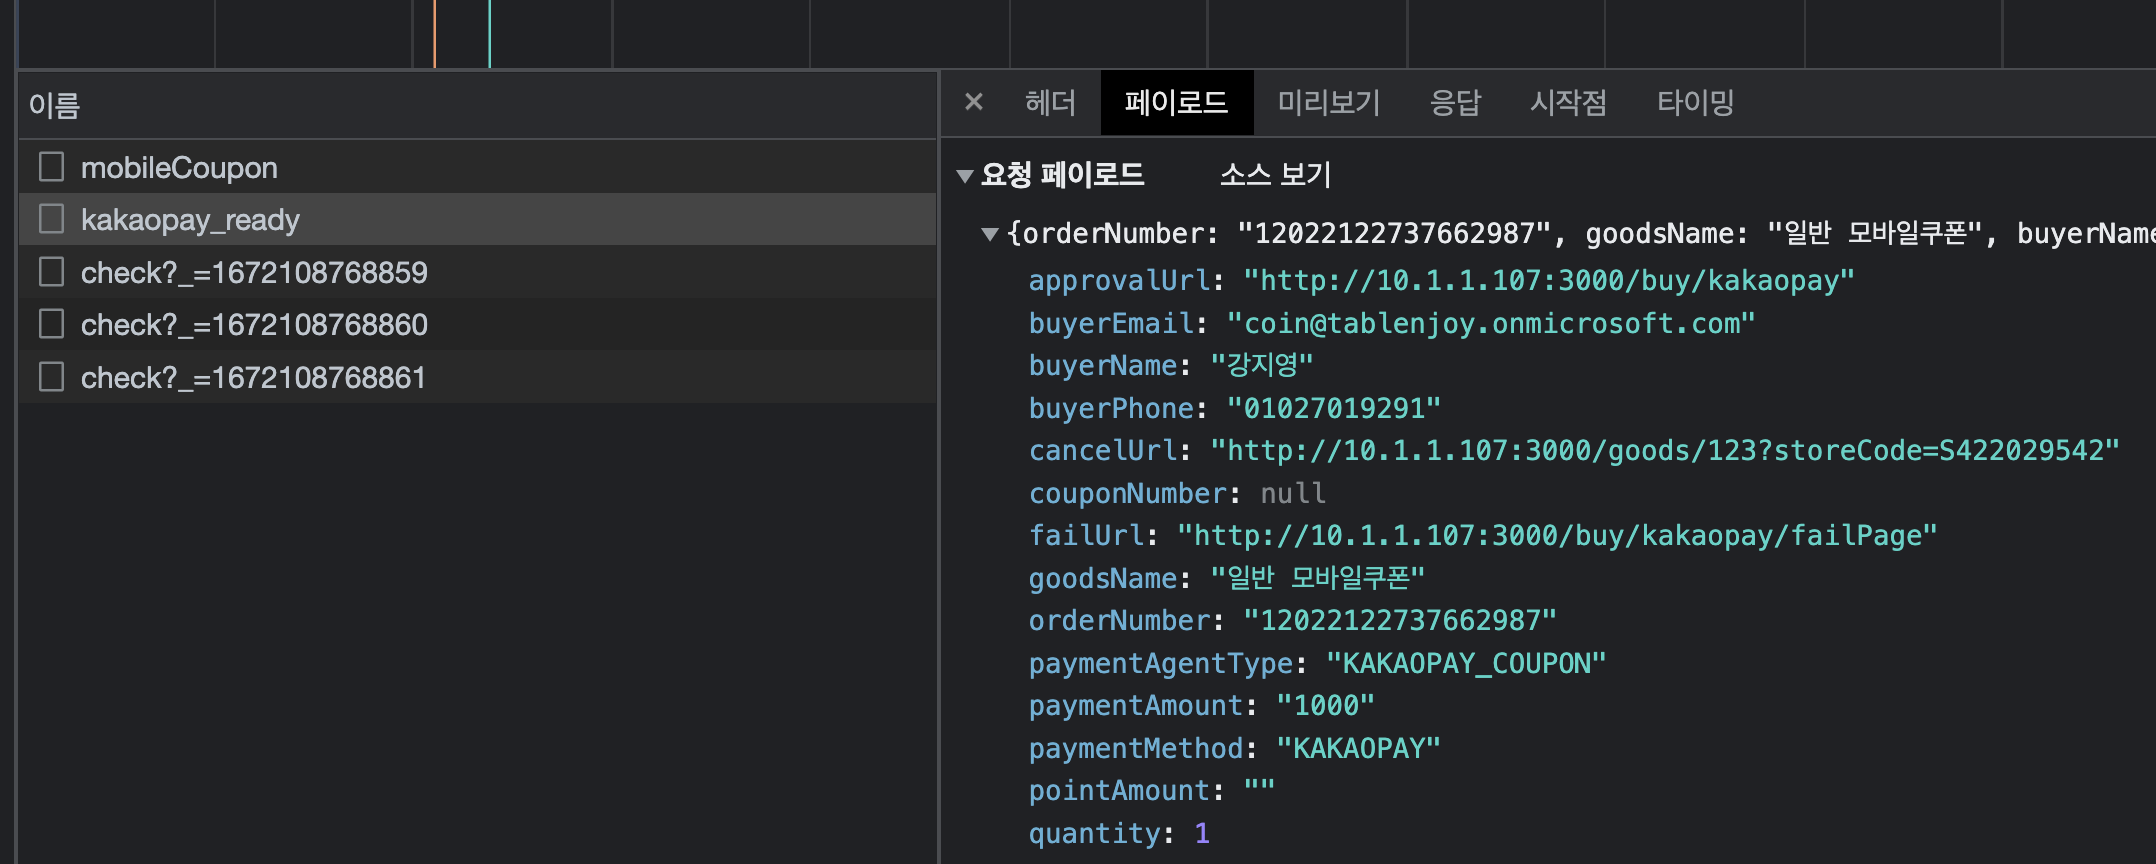Click the paymentMethod key name
Viewport: 2156px width, 864px height.
point(1136,749)
